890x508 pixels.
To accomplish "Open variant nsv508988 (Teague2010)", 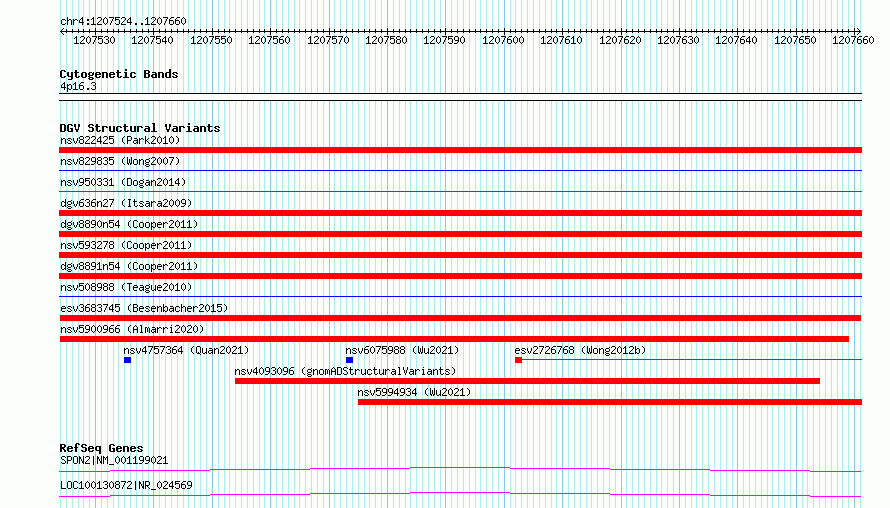I will click(x=126, y=287).
